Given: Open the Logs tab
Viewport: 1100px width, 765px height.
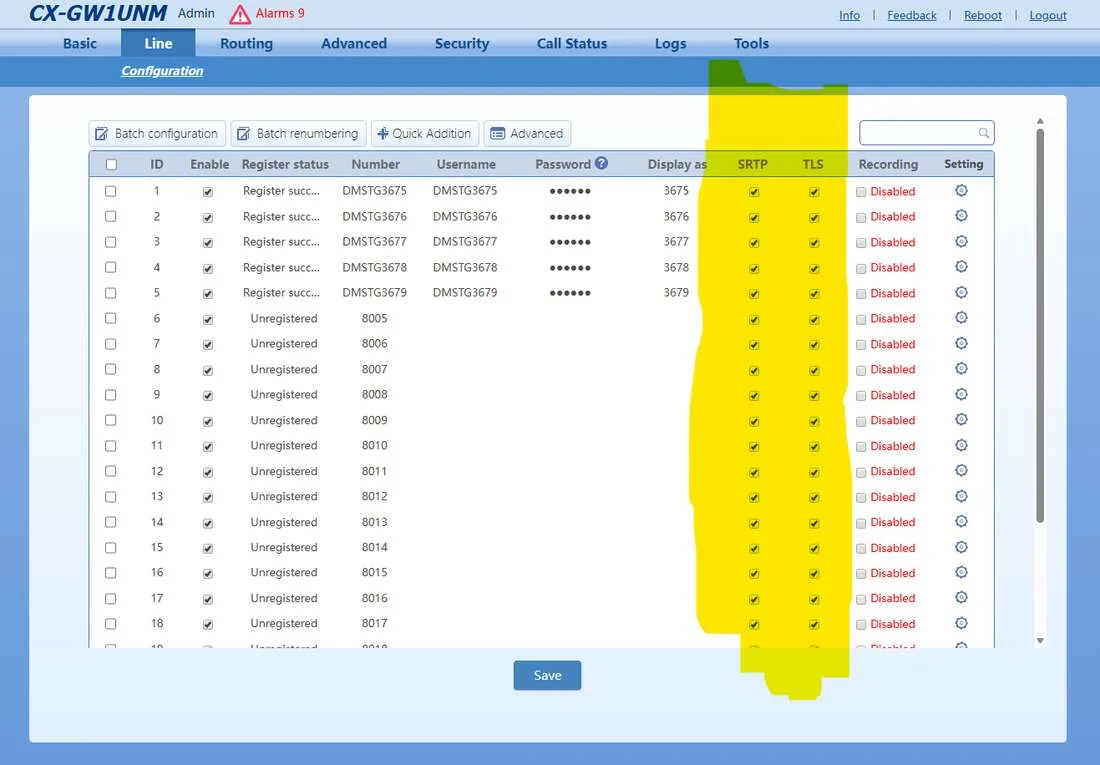Looking at the screenshot, I should click(x=671, y=44).
